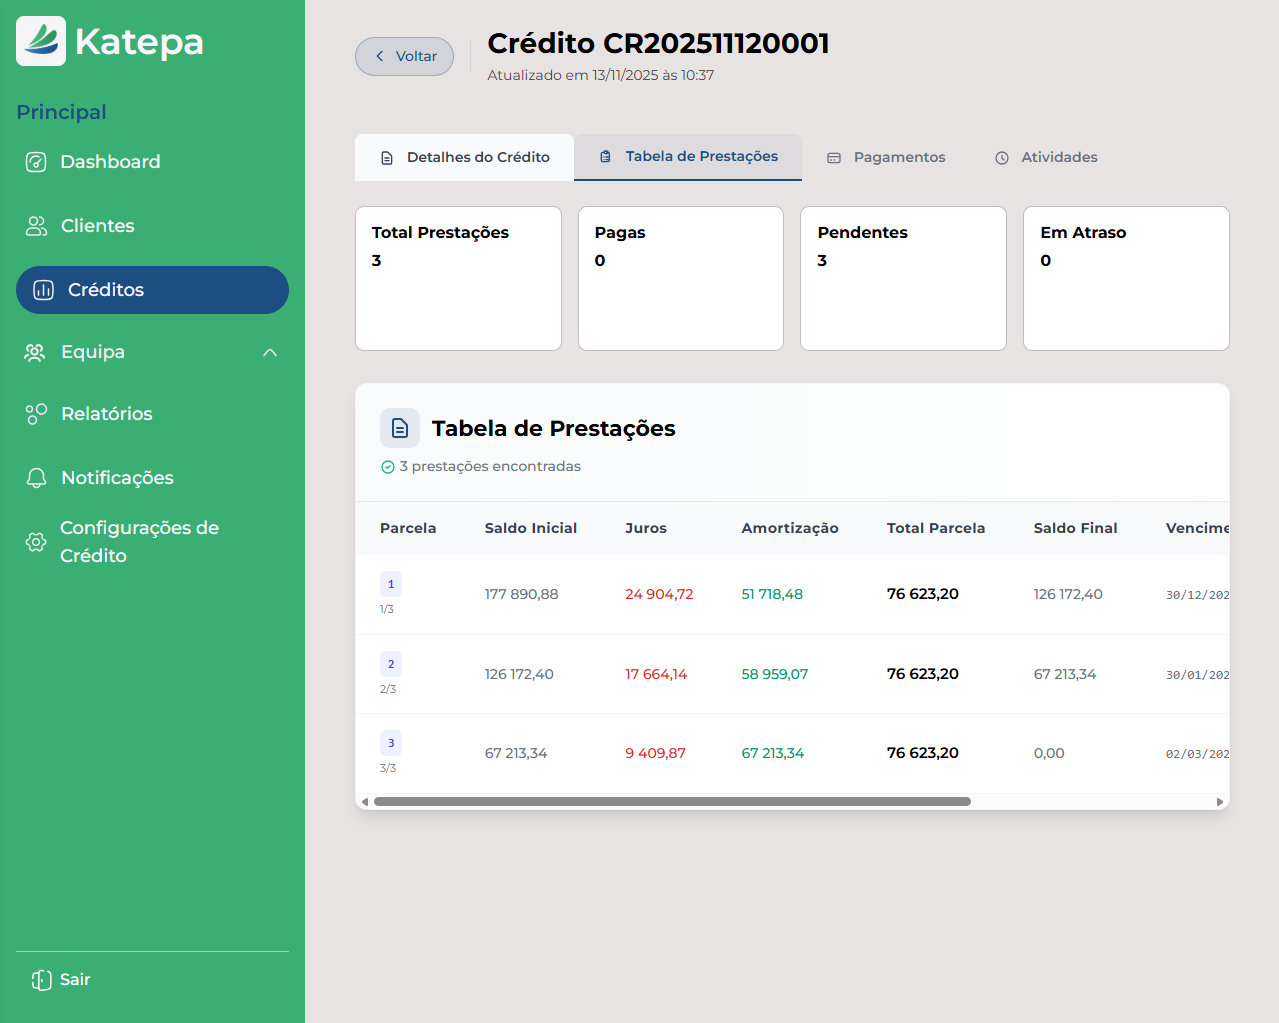Image resolution: width=1279 pixels, height=1023 pixels.
Task: Open Notificações bell icon
Action: point(36,478)
